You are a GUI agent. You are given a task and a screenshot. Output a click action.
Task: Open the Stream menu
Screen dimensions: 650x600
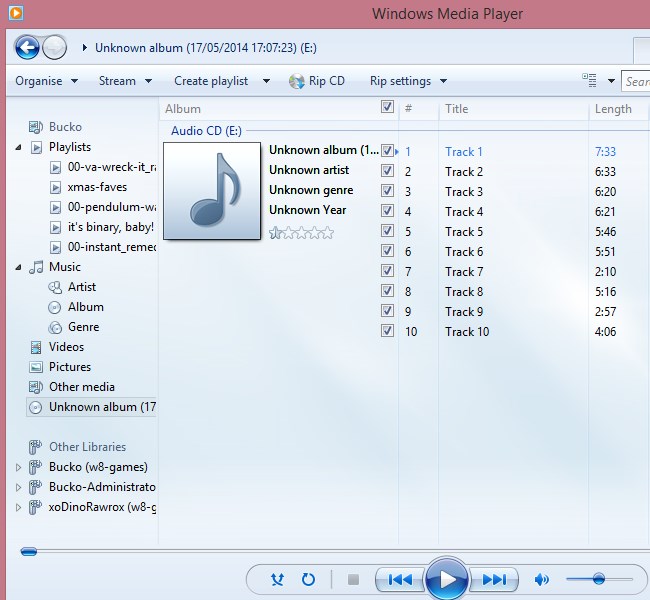click(x=125, y=81)
